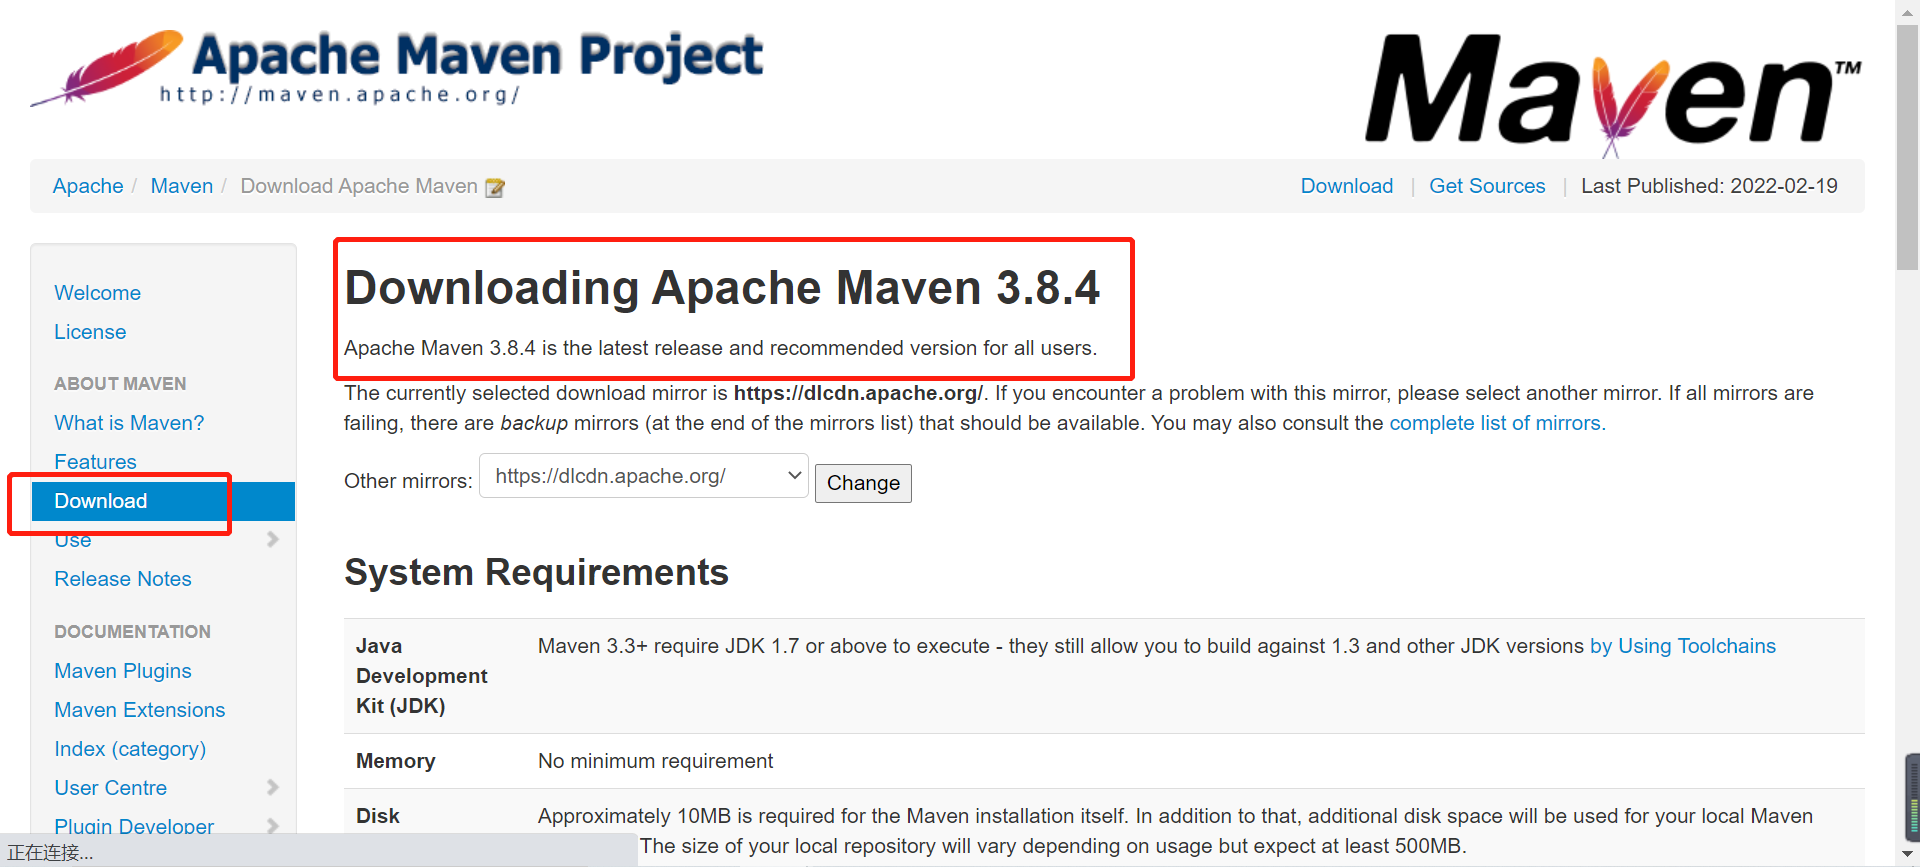The image size is (1920, 867).
Task: Open the Maven breadcrumb link
Action: [x=182, y=186]
